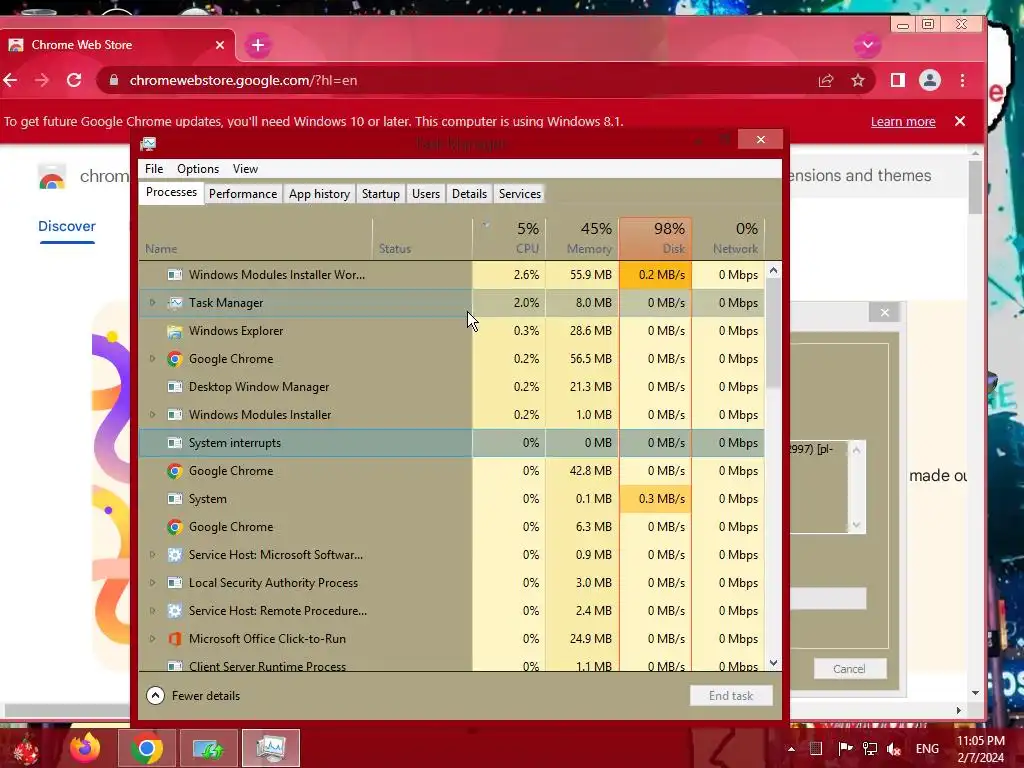1024x768 pixels.
Task: Open the File menu
Action: point(154,168)
